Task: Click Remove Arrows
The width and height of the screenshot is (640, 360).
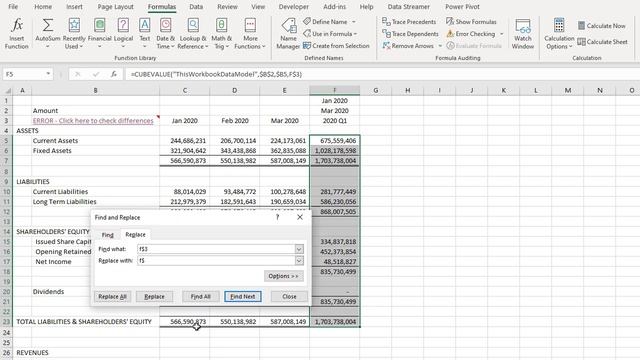Action: click(x=408, y=46)
